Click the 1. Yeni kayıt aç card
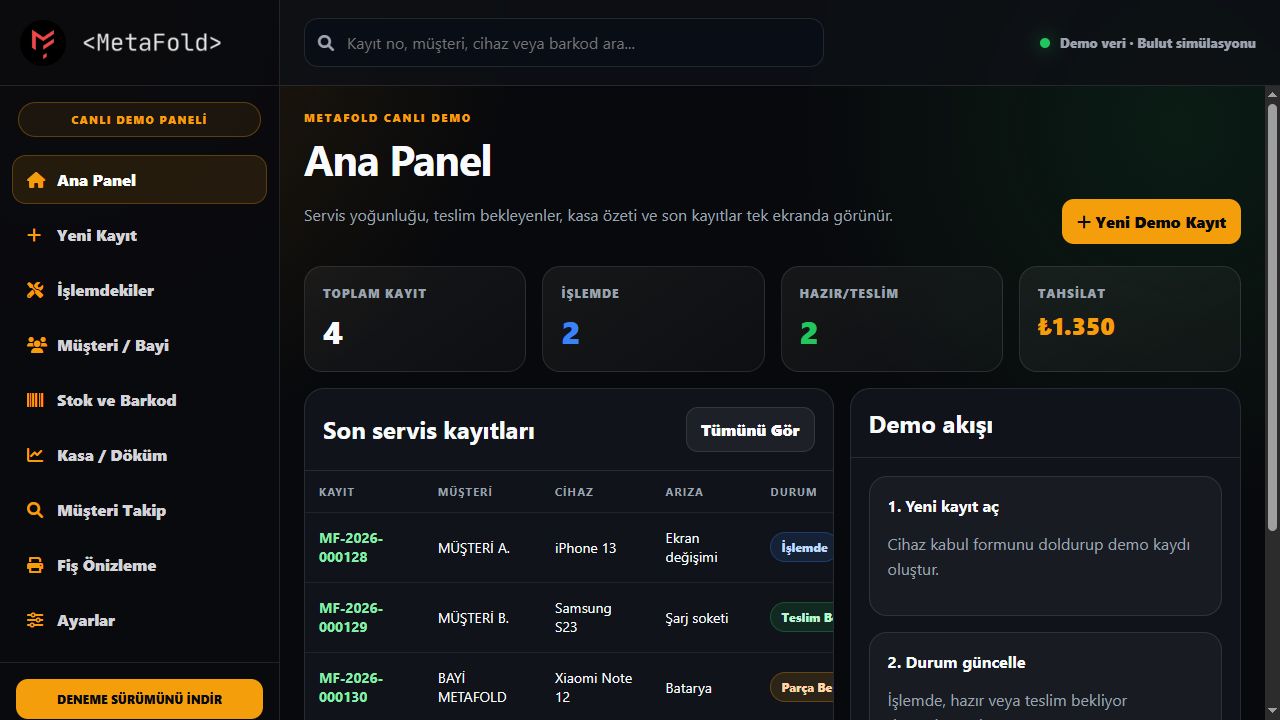The width and height of the screenshot is (1280, 720). (1045, 546)
